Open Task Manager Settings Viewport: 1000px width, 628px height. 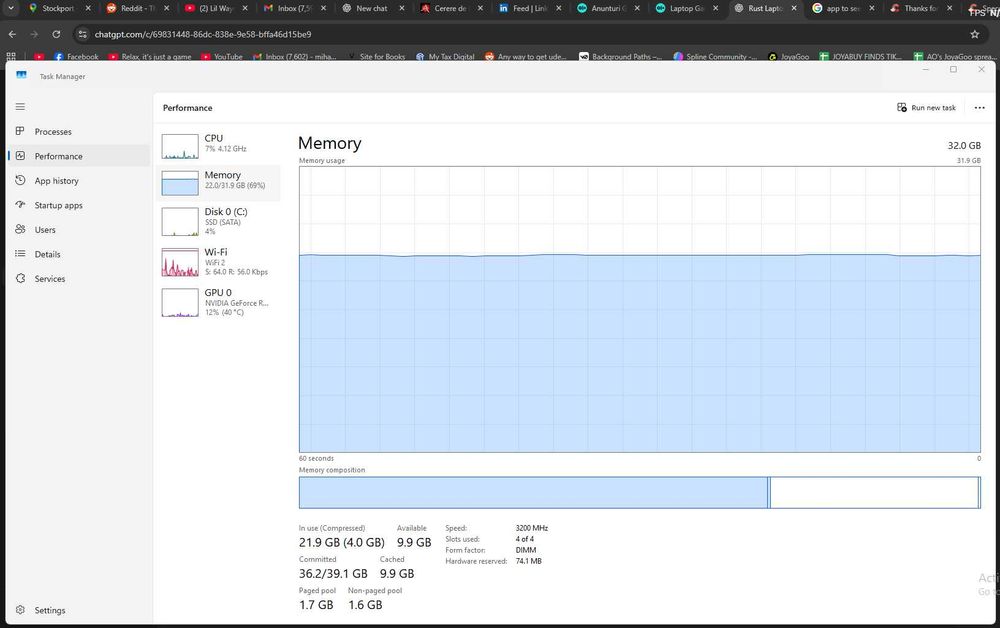click(79, 610)
